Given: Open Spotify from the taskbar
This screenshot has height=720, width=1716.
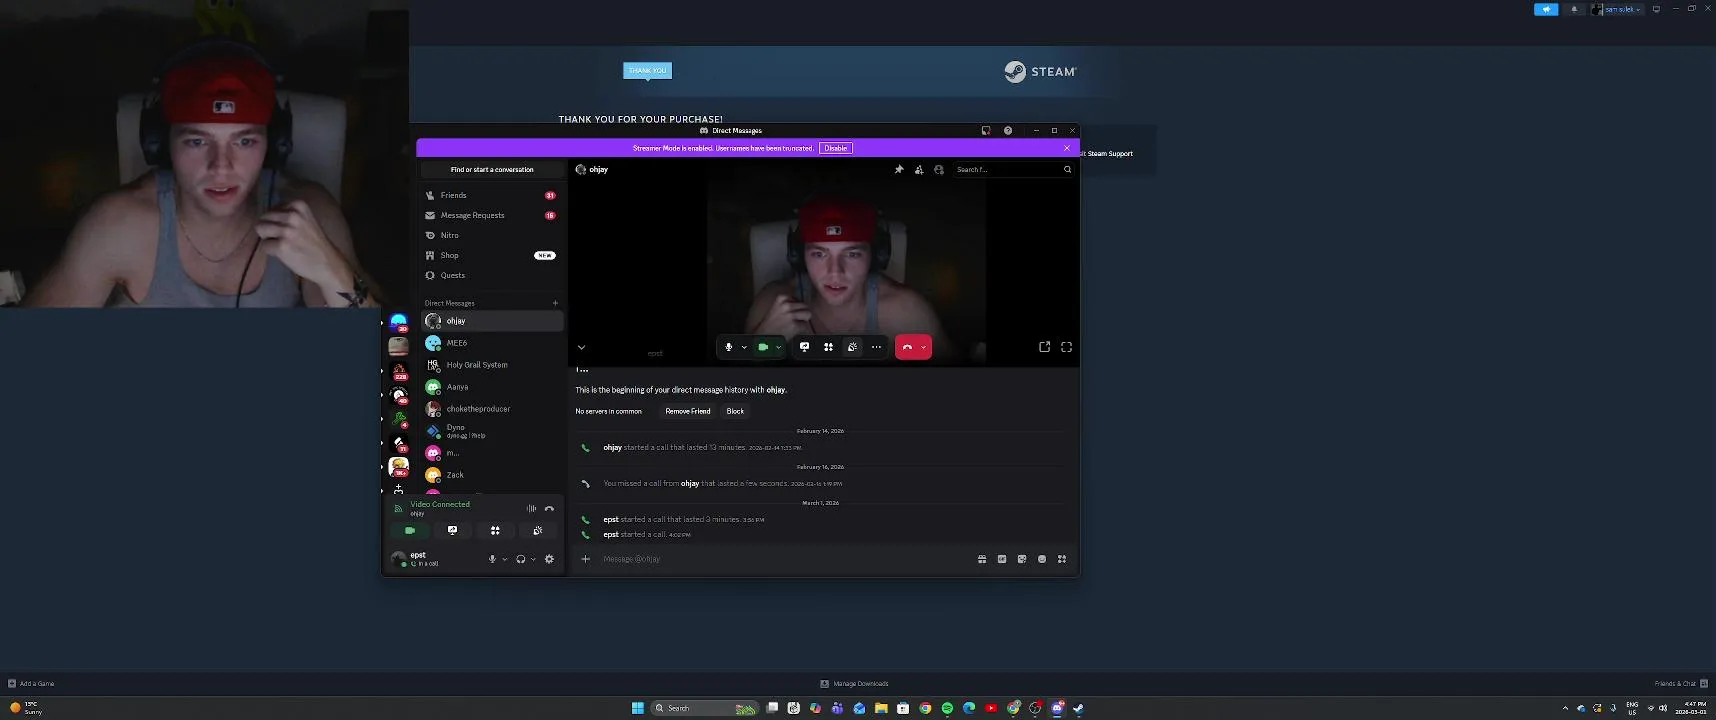Looking at the screenshot, I should pyautogui.click(x=947, y=708).
